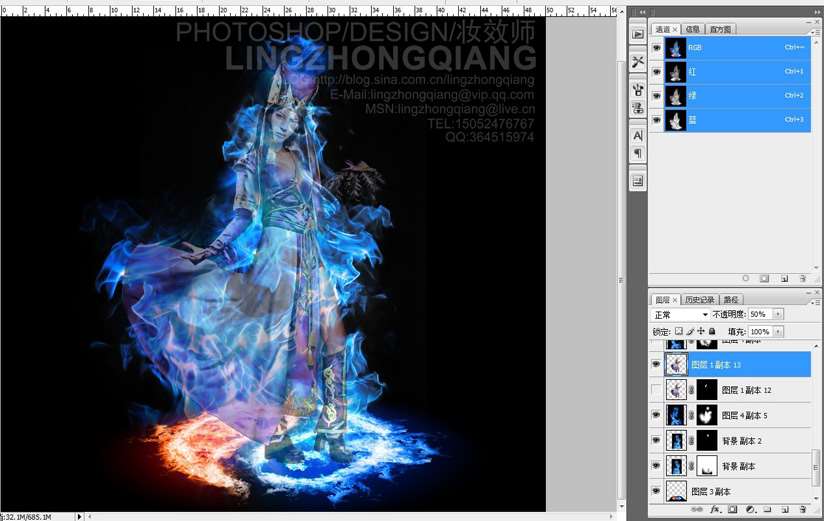Switch to the 直方图 (Histogram) tab
Viewport: 824px width, 521px height.
pos(720,29)
